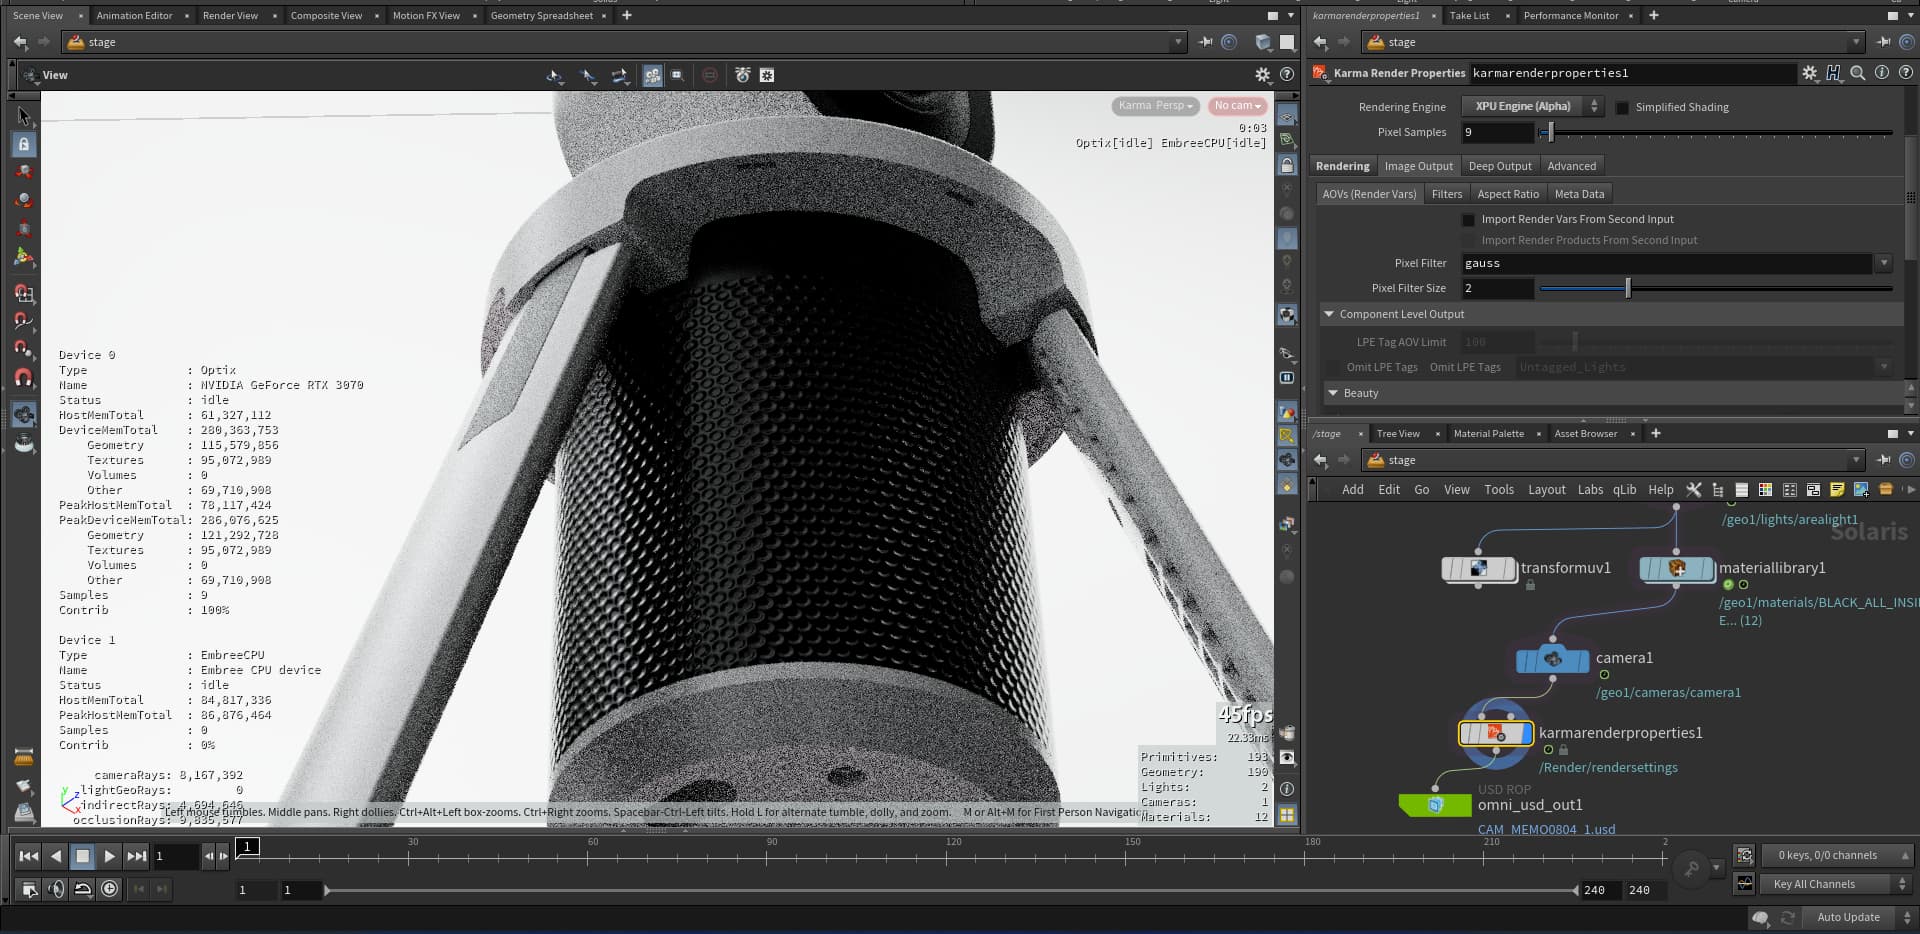Enable the Simplified Shading checkbox
This screenshot has height=934, width=1920.
pyautogui.click(x=1622, y=108)
